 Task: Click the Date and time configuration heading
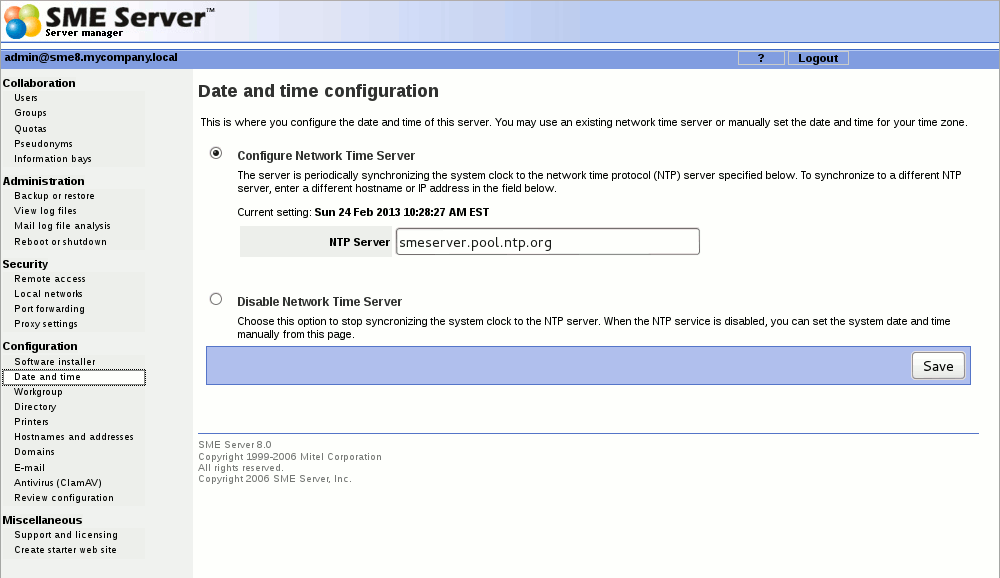coord(318,91)
